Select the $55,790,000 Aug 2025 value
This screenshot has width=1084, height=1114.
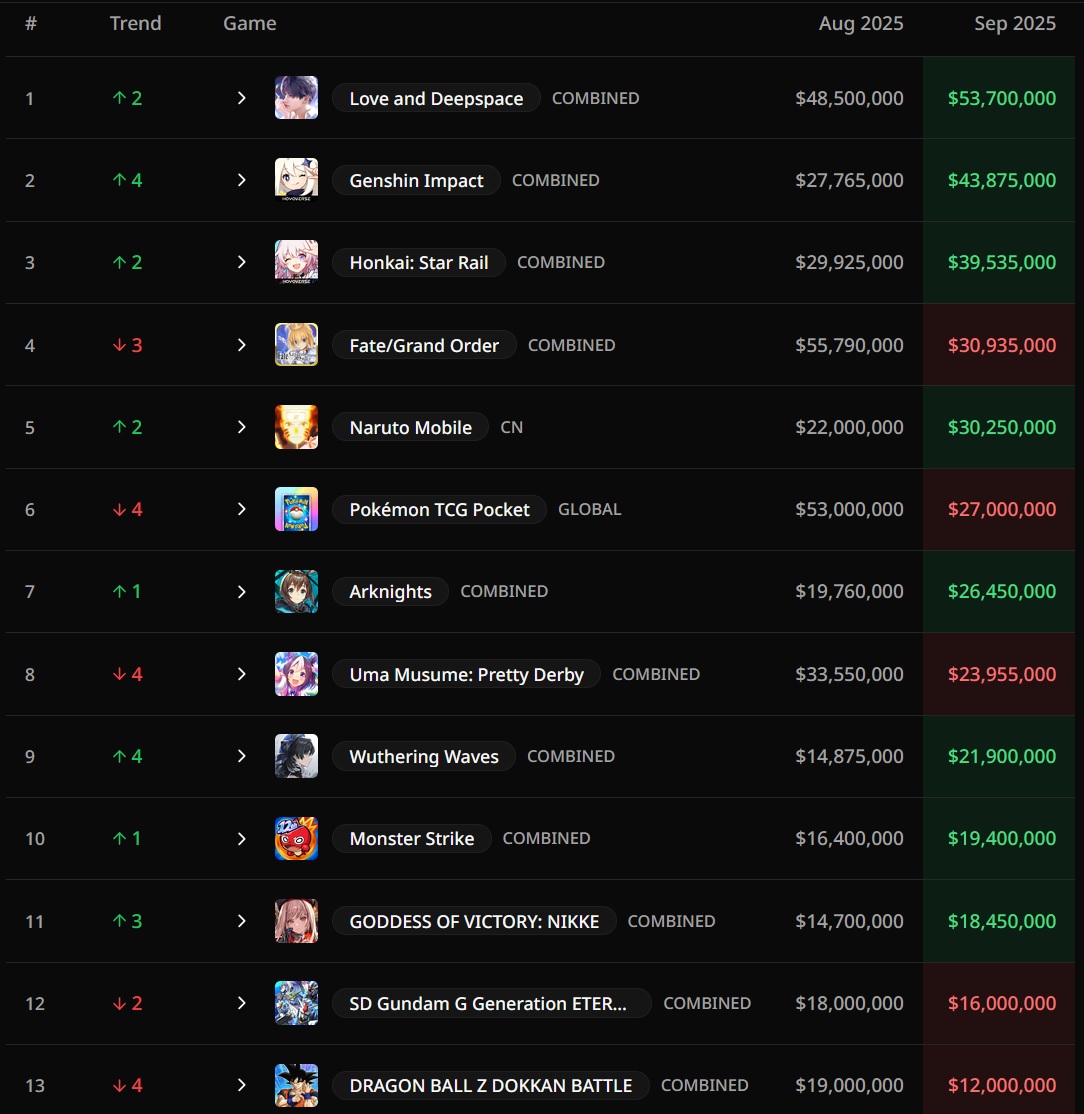[x=850, y=345]
